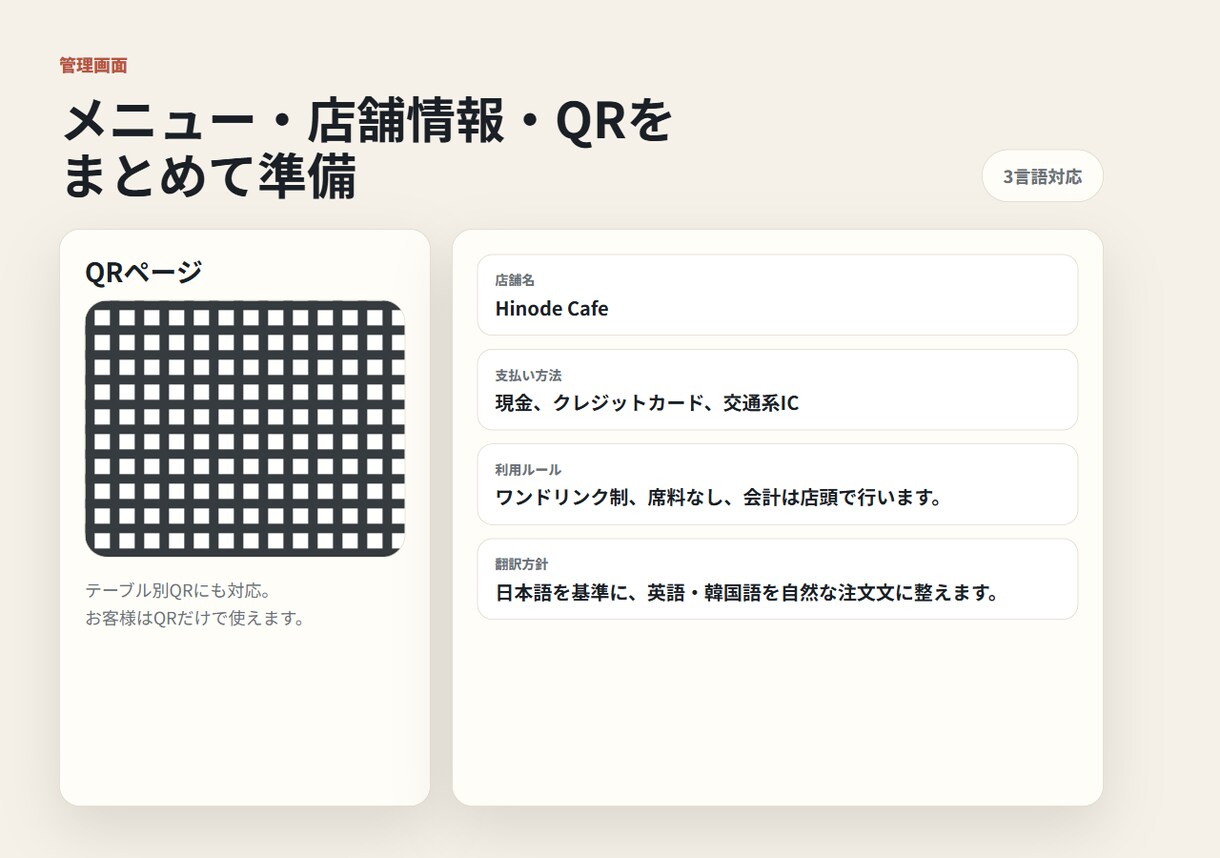Click the text お客様はQRだけで使えます。
This screenshot has width=1220, height=858.
coord(195,618)
